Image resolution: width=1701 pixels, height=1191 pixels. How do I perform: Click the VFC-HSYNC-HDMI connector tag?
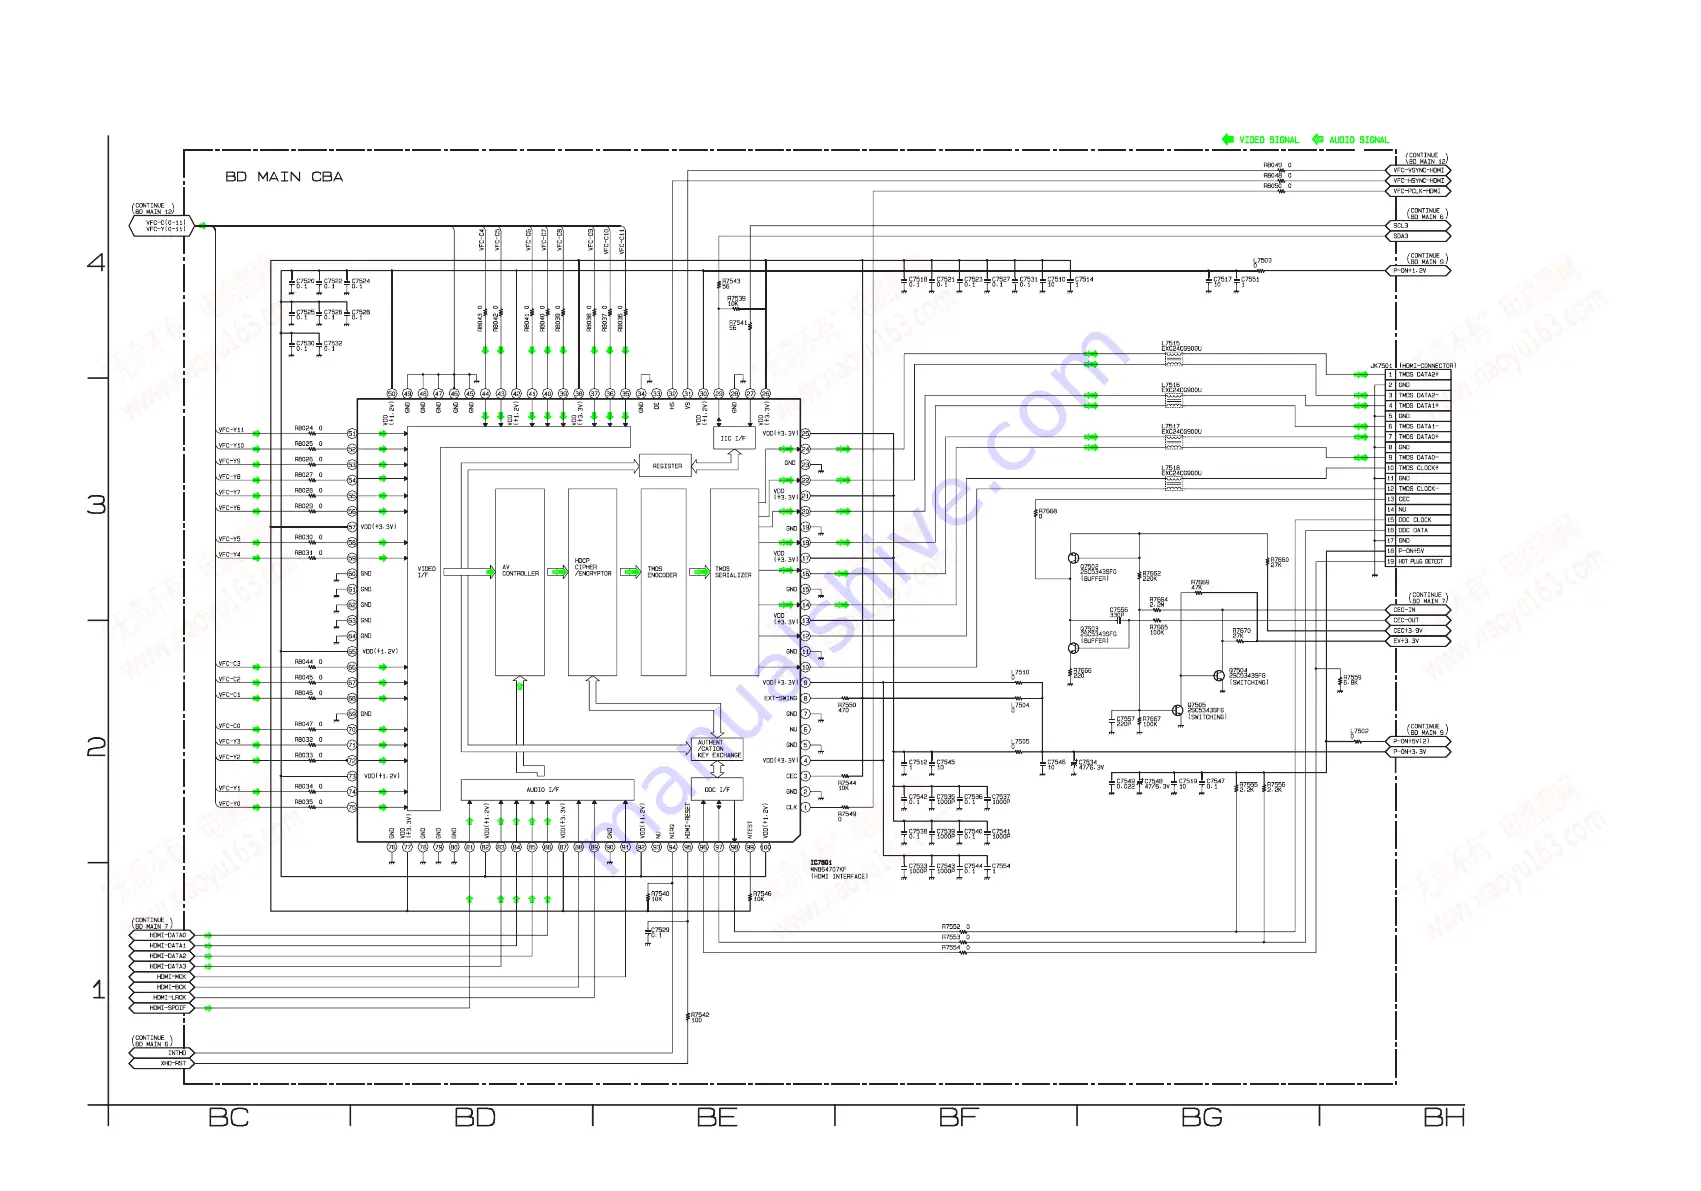[x=1418, y=181]
